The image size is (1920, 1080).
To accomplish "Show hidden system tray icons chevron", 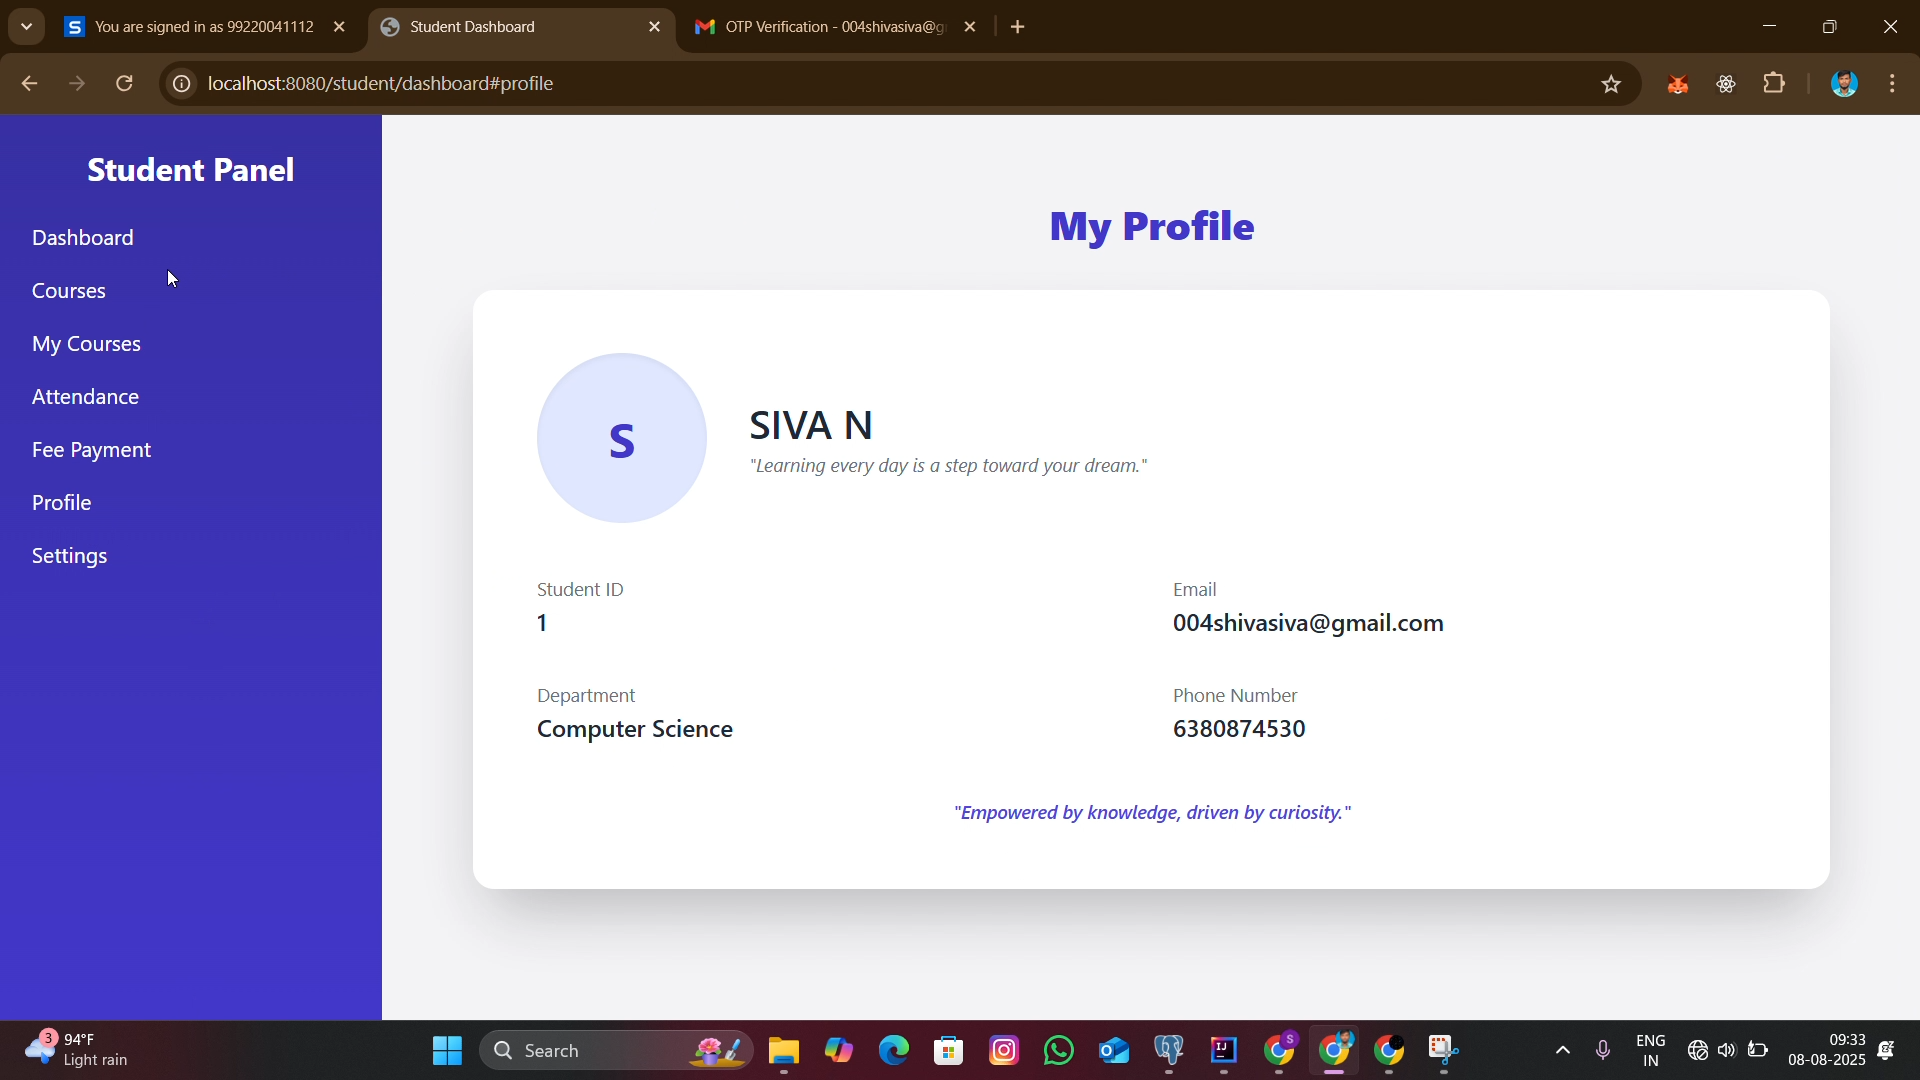I will (x=1563, y=1051).
